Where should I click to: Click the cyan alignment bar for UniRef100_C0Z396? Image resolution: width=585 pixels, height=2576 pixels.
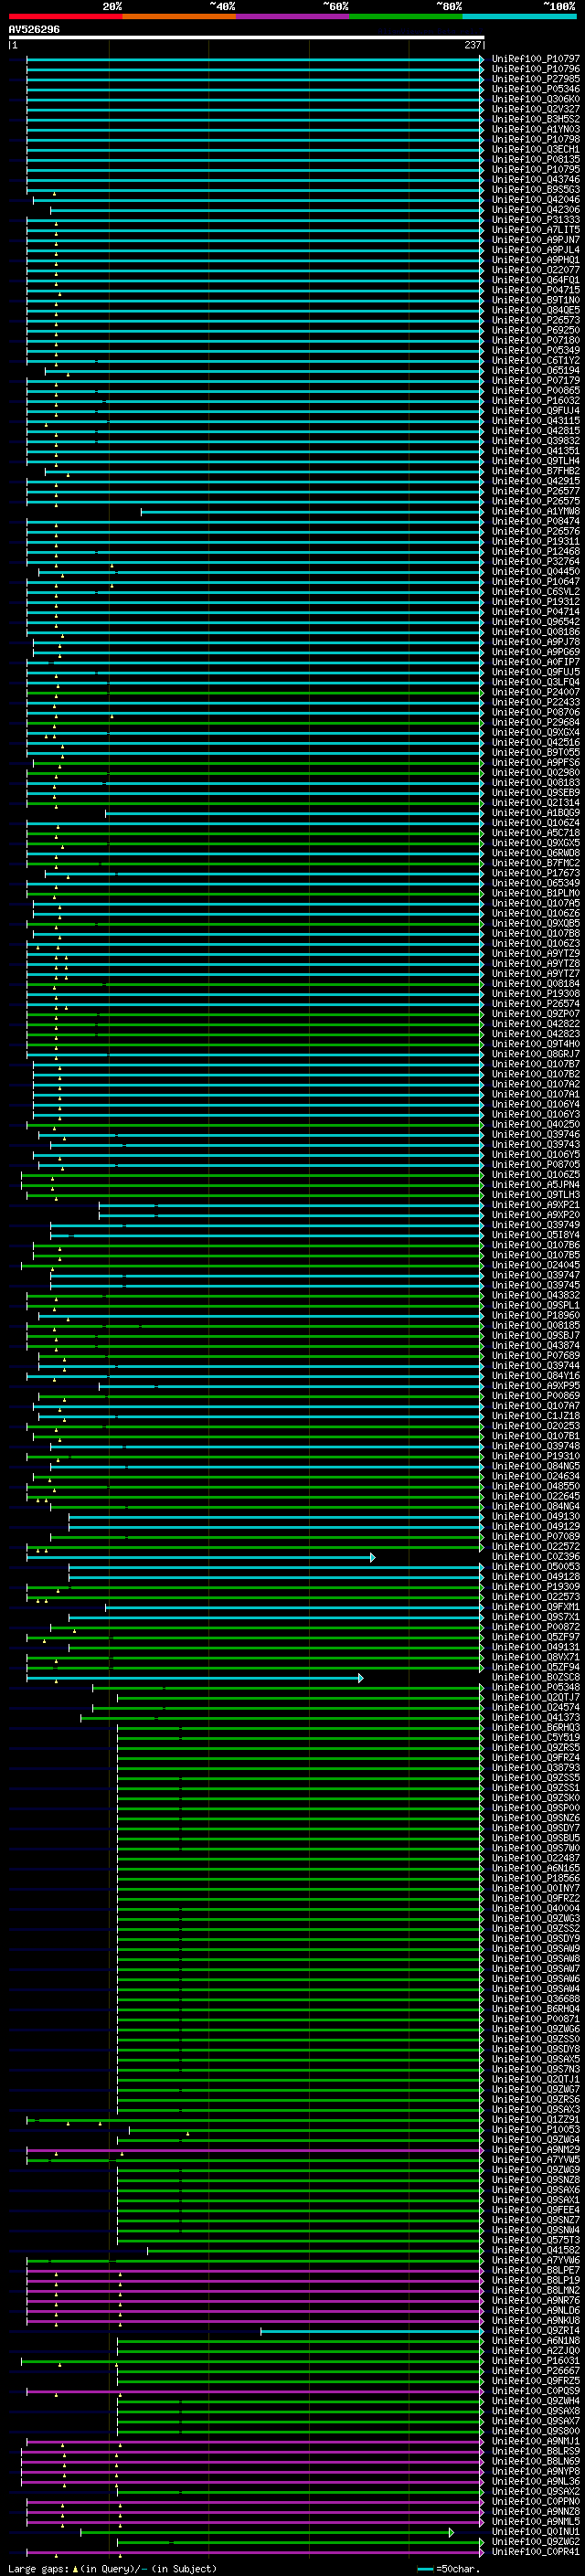coord(200,1557)
